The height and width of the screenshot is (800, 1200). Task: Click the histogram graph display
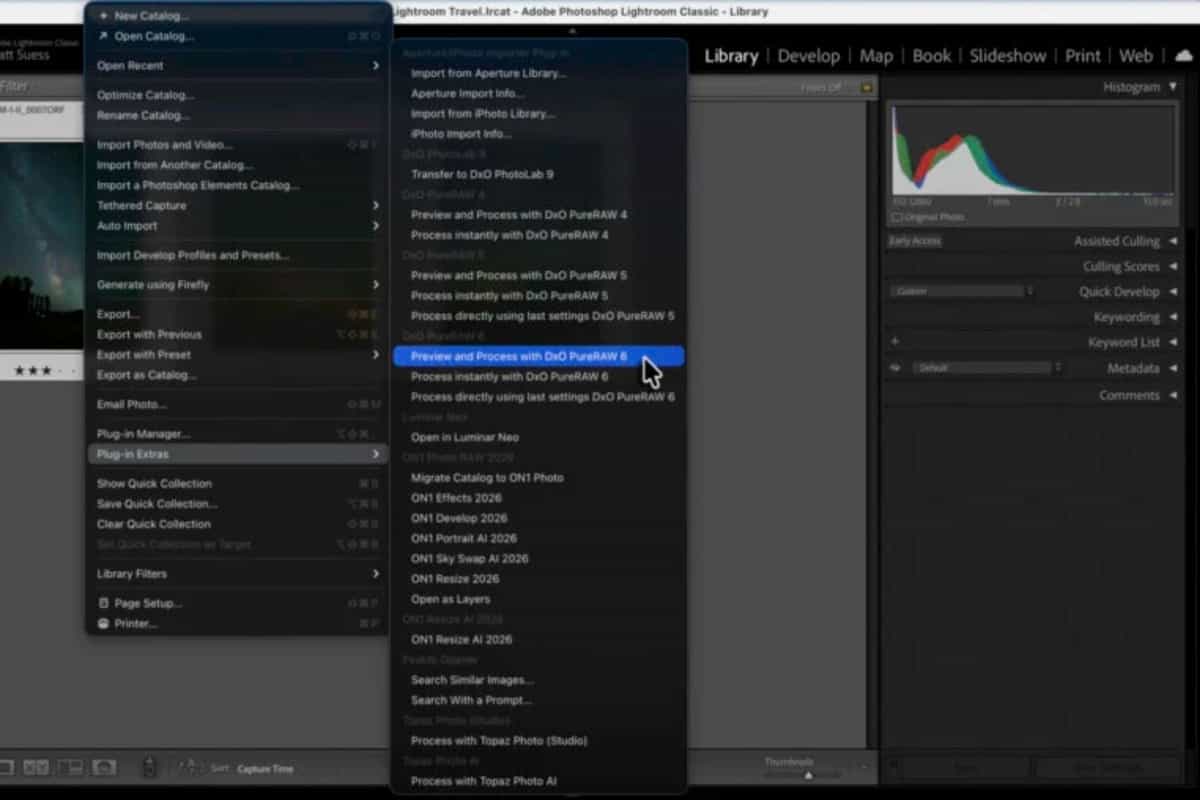pyautogui.click(x=1034, y=150)
